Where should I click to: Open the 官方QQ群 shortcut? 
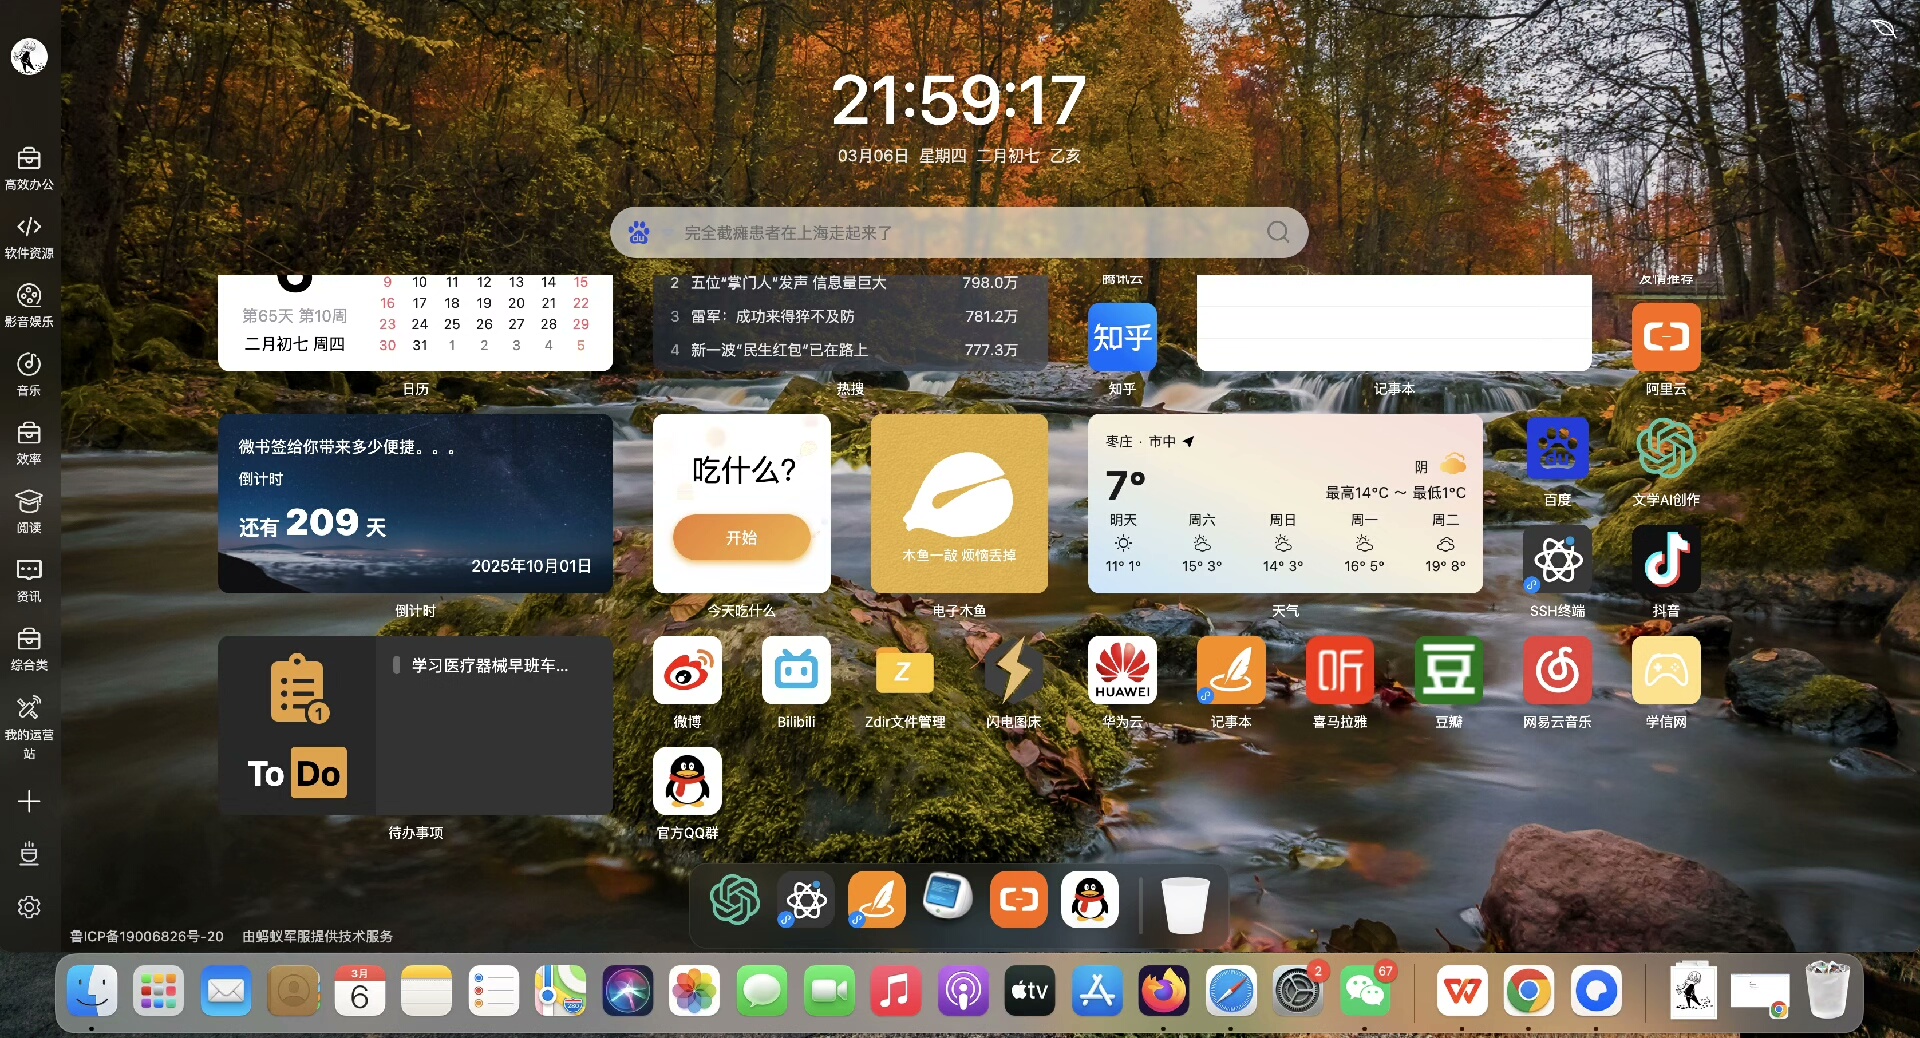[687, 781]
